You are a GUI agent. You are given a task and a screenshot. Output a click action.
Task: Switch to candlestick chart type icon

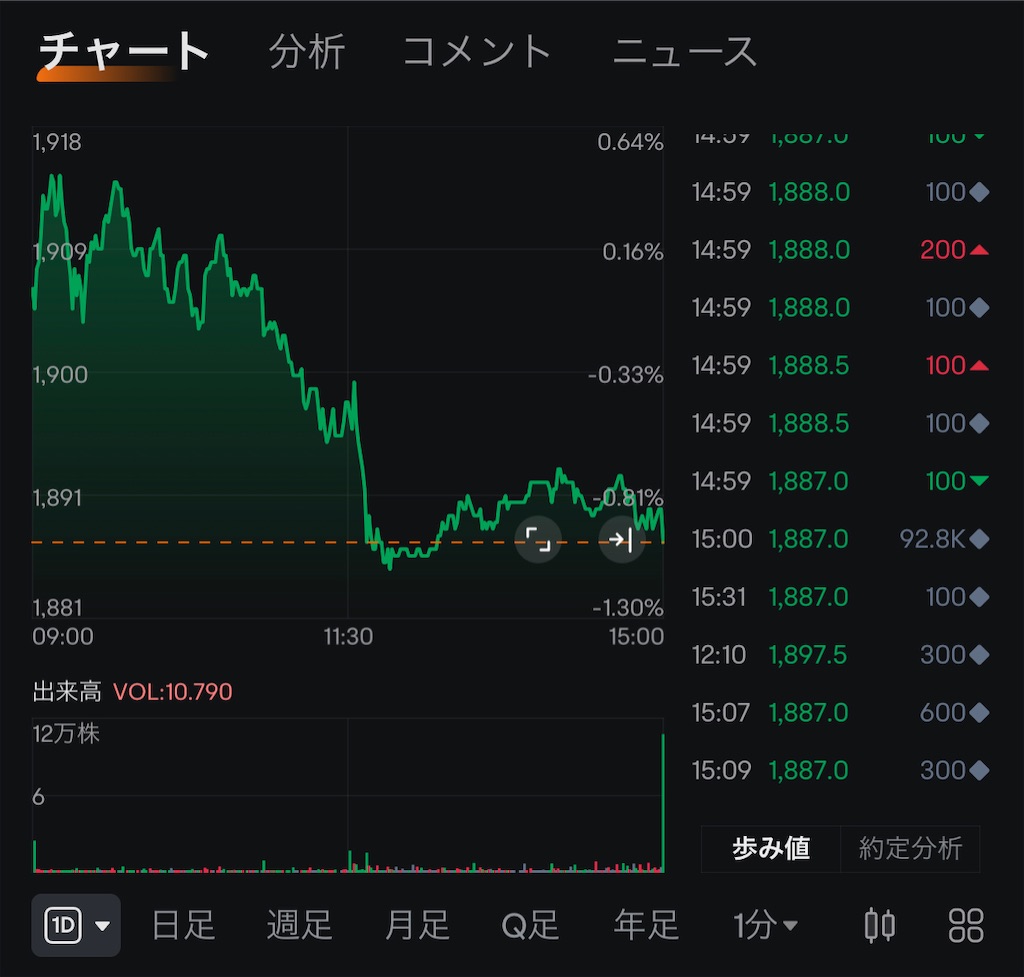point(879,925)
